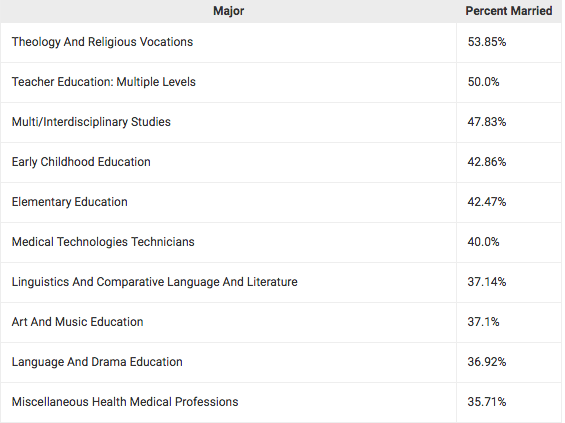Screen dimensions: 565x423
Task: Select the 47.83% value cell
Action: (x=509, y=122)
